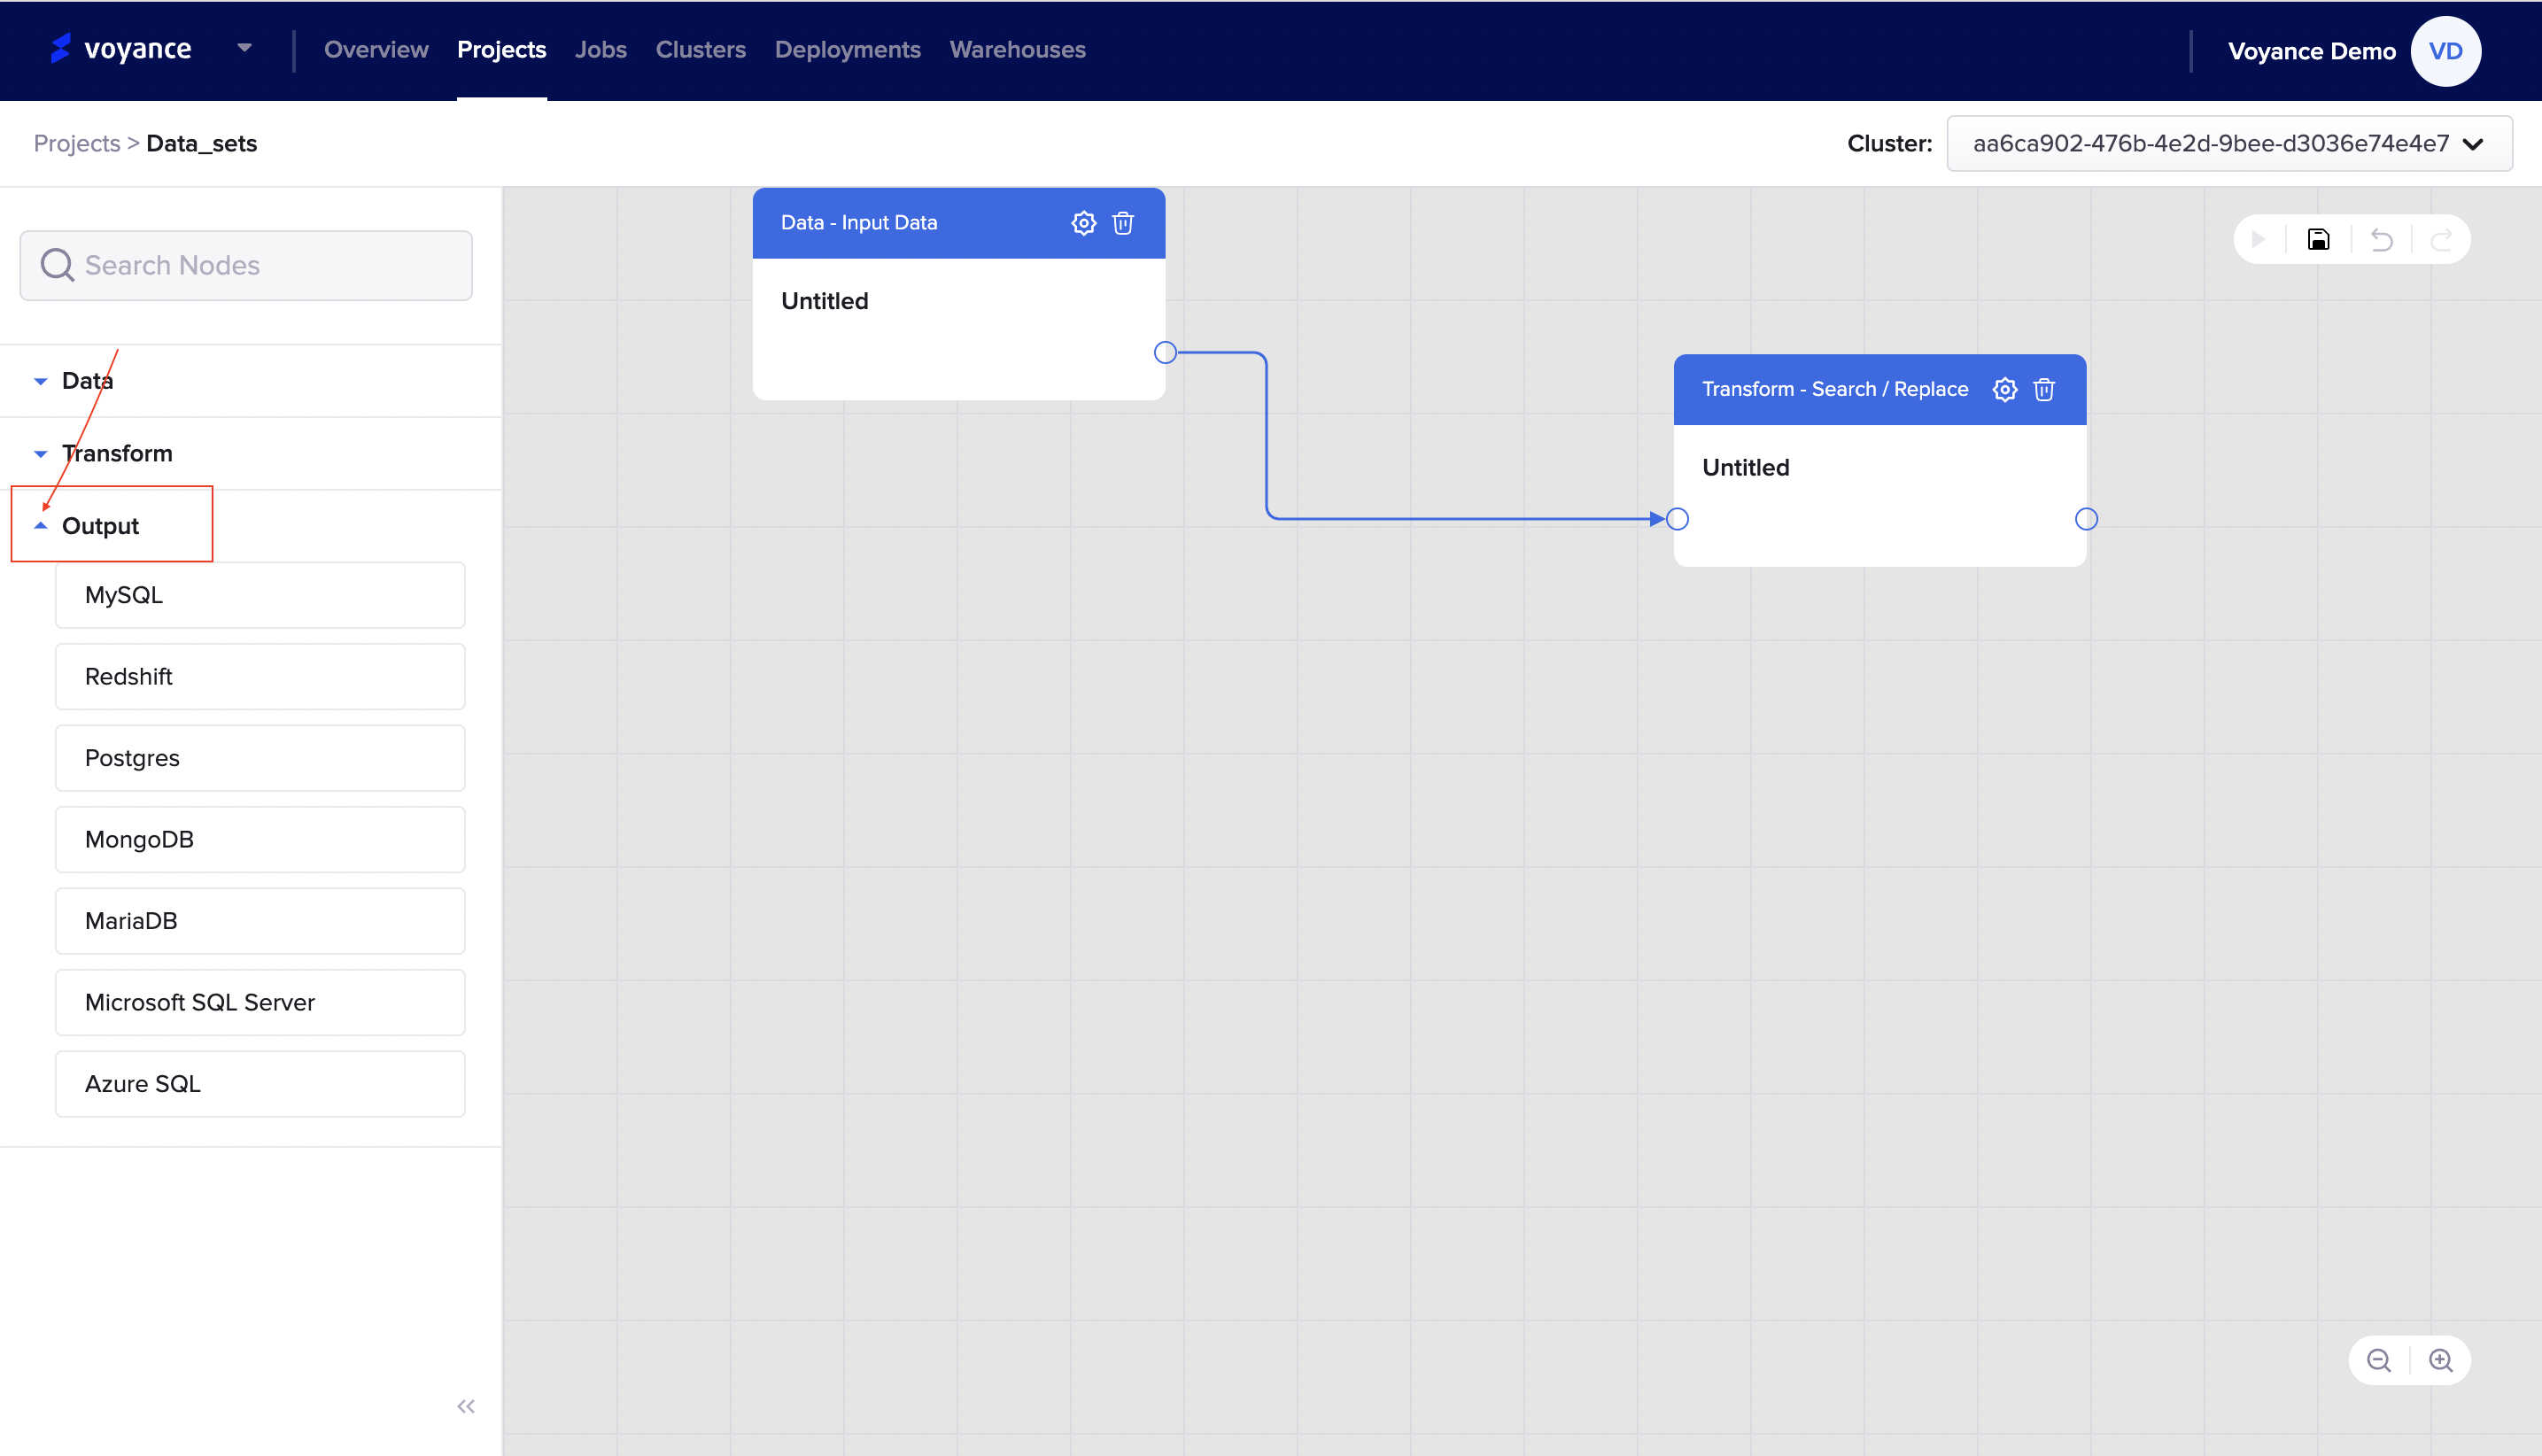Zoom in on the canvas
This screenshot has width=2542, height=1456.
(x=2441, y=1361)
